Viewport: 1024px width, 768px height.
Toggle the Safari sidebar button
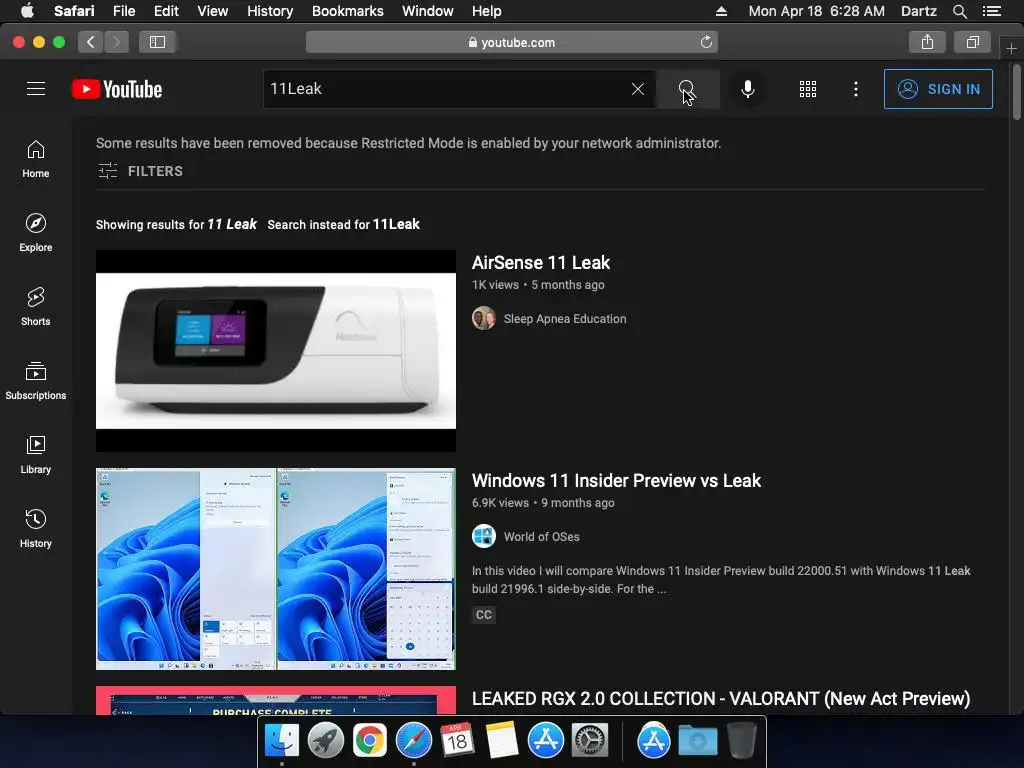(157, 42)
